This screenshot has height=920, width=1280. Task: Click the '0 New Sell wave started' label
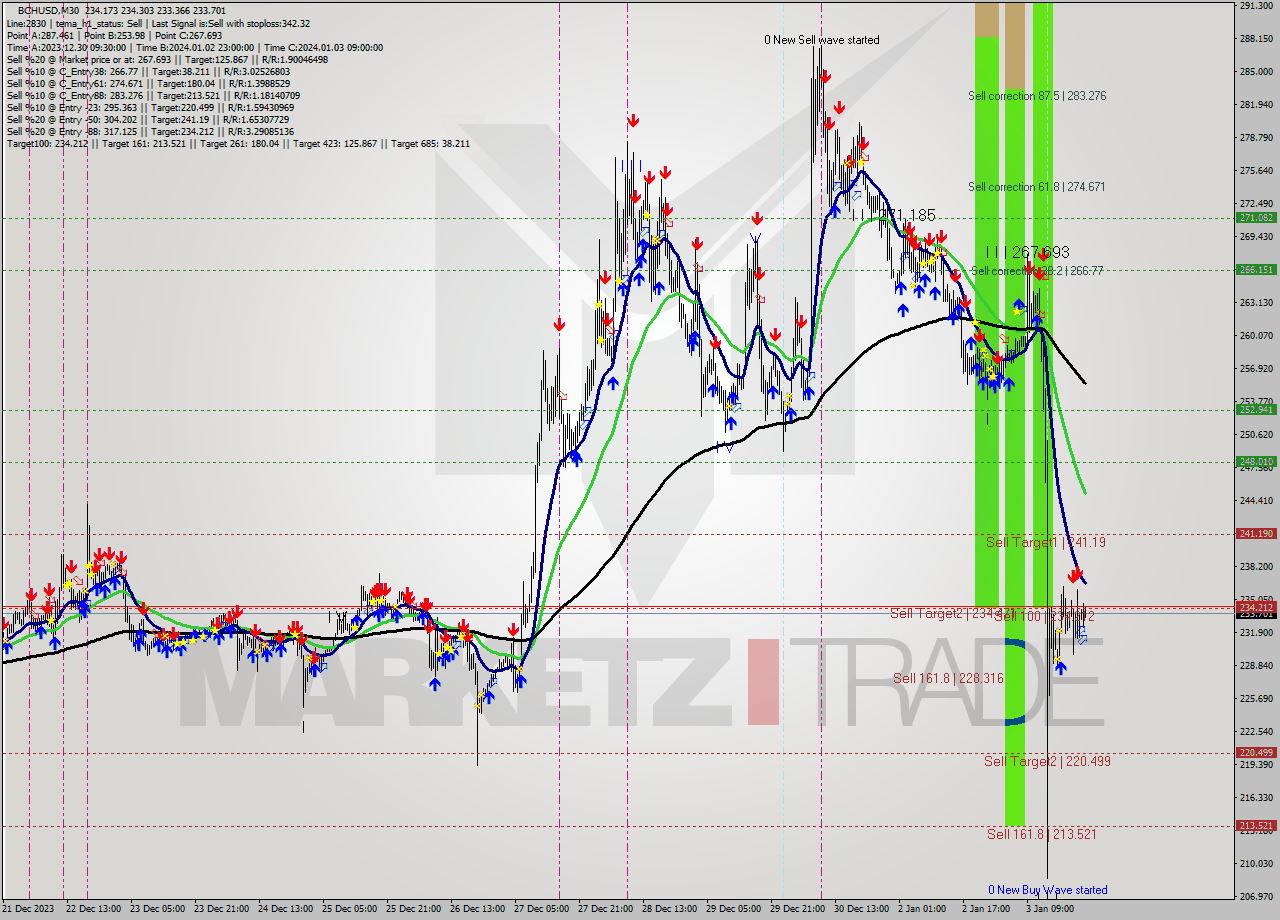[822, 40]
